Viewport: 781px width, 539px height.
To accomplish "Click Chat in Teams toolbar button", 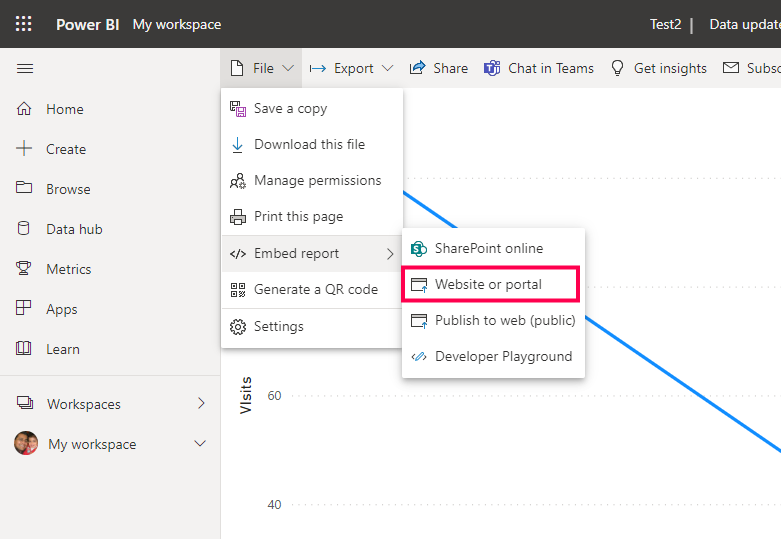I will 539,68.
